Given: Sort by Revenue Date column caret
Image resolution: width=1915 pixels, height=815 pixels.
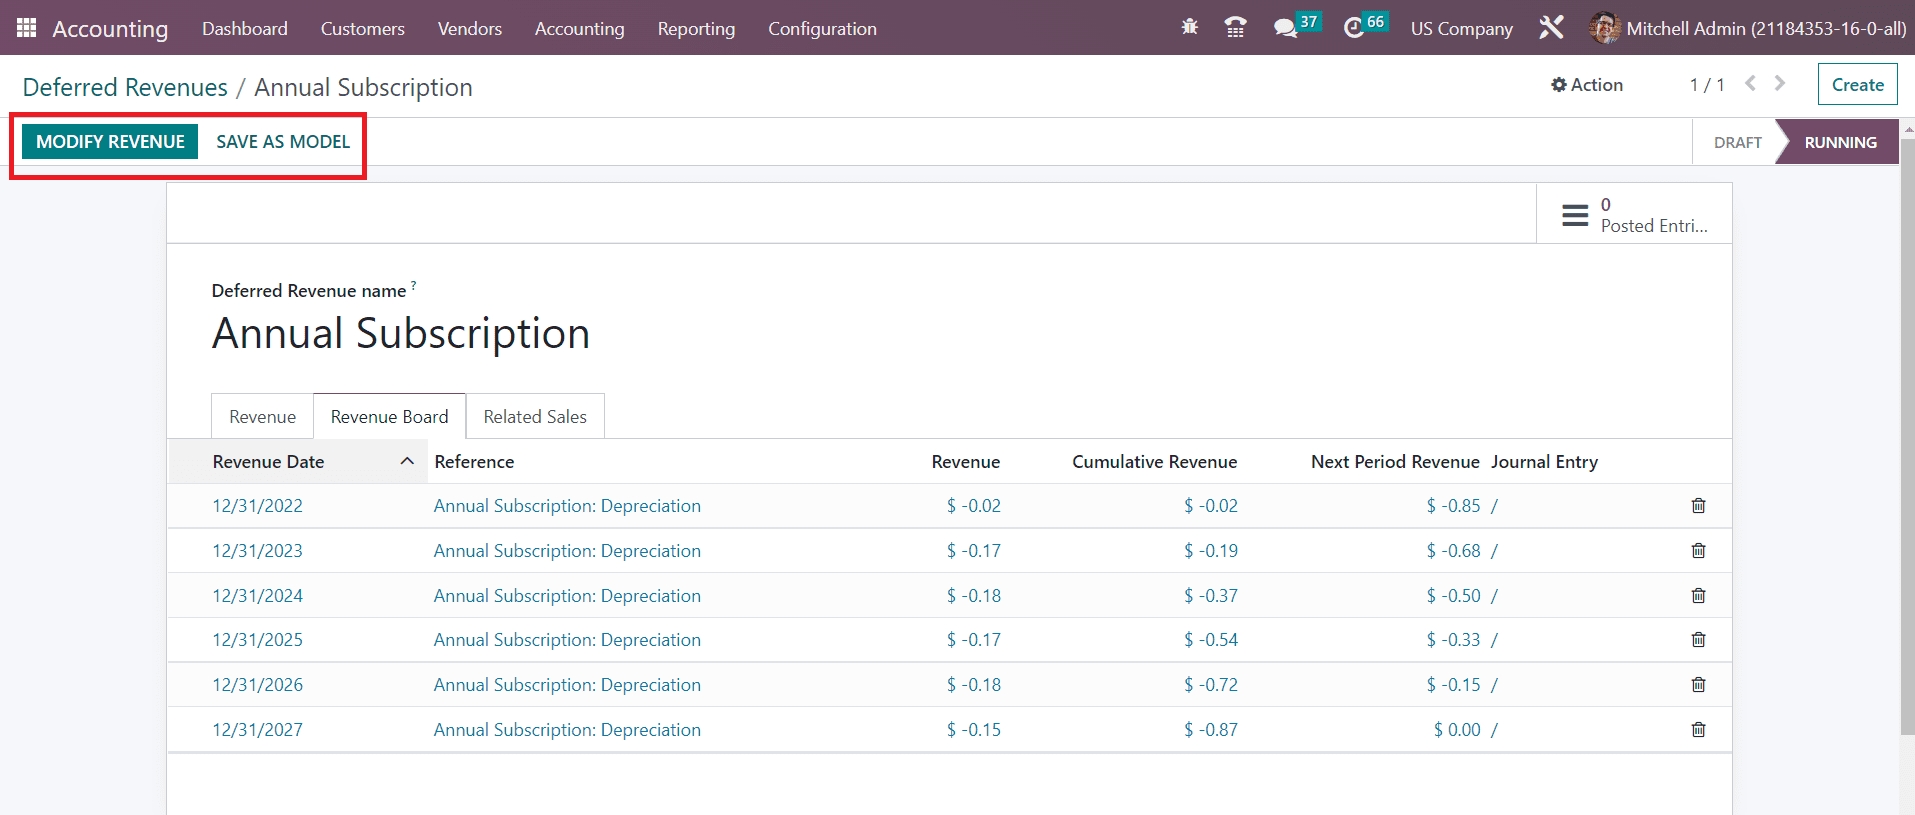Looking at the screenshot, I should (x=407, y=461).
